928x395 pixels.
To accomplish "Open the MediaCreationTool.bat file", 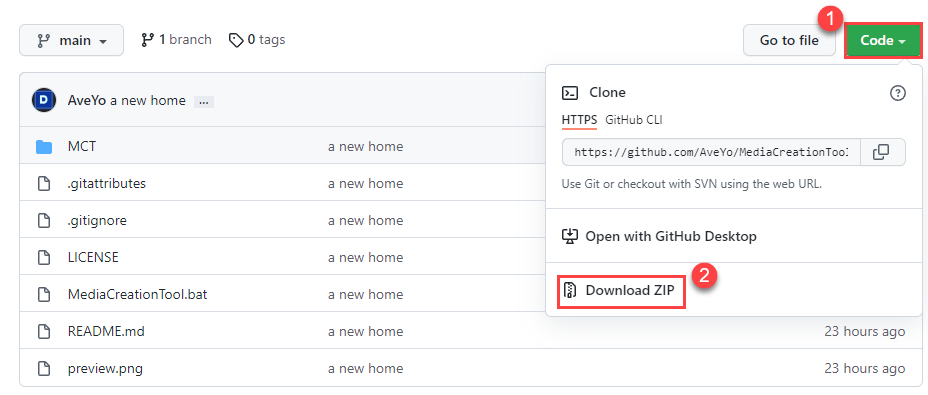I will 137,294.
